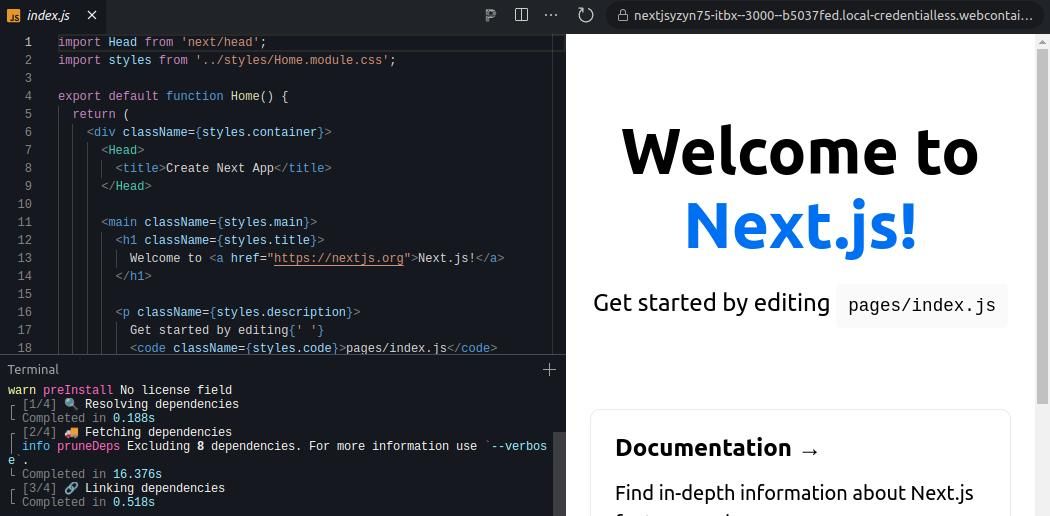This screenshot has width=1050, height=516.
Task: Click line number 16 in the gutter
Action: [x=25, y=312]
